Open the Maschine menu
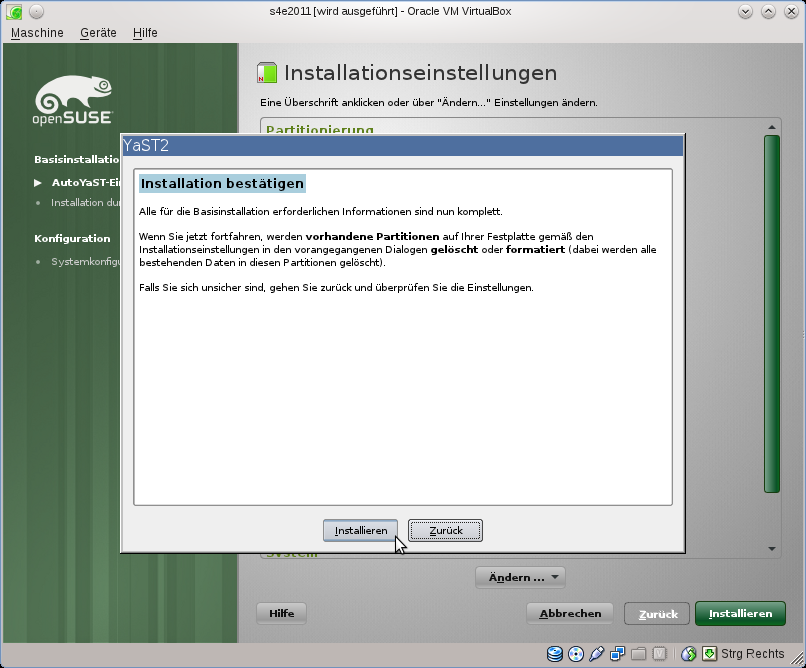The height and width of the screenshot is (668, 806). (37, 33)
